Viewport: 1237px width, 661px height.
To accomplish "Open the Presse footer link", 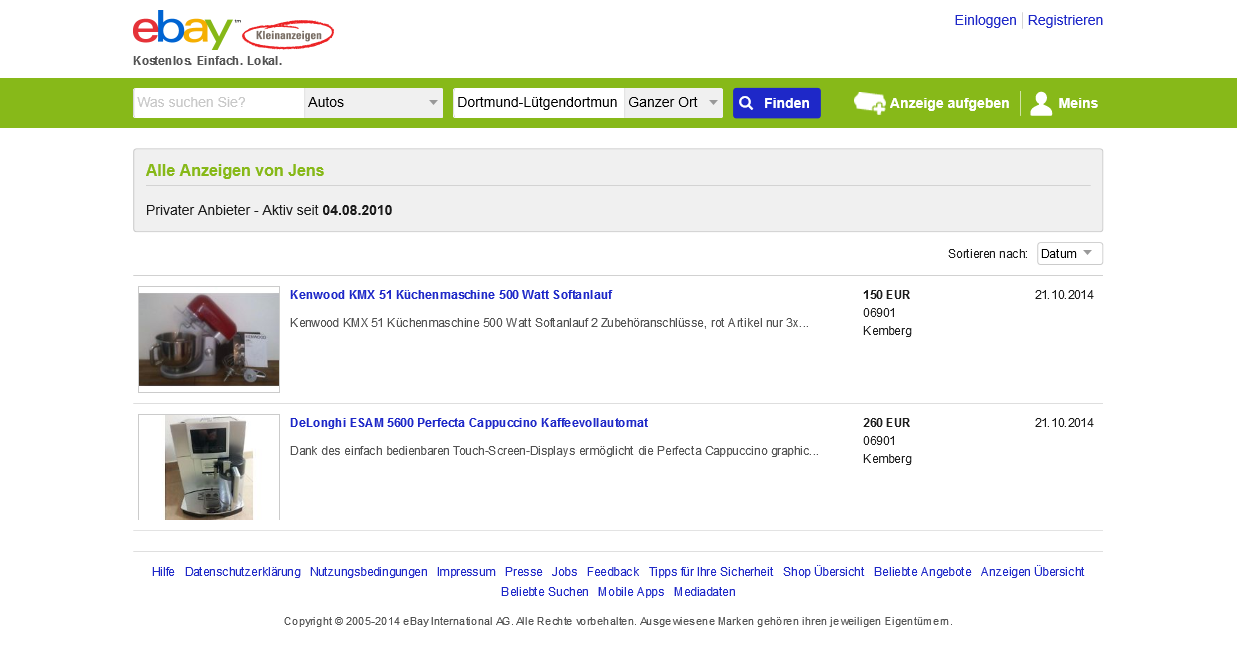I will [524, 572].
